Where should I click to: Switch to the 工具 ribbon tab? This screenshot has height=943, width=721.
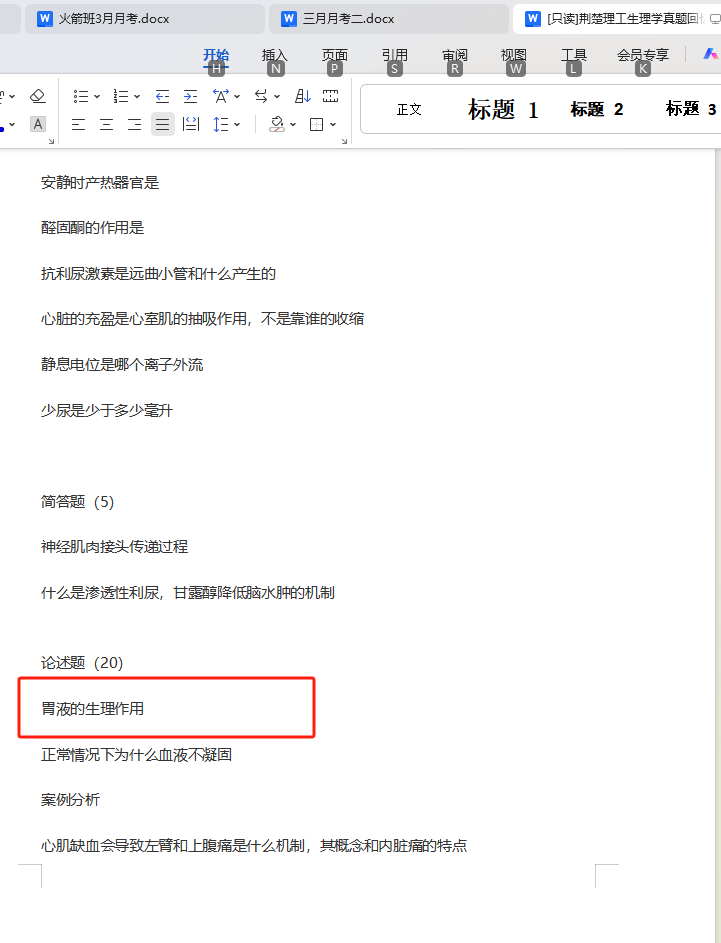pos(574,55)
